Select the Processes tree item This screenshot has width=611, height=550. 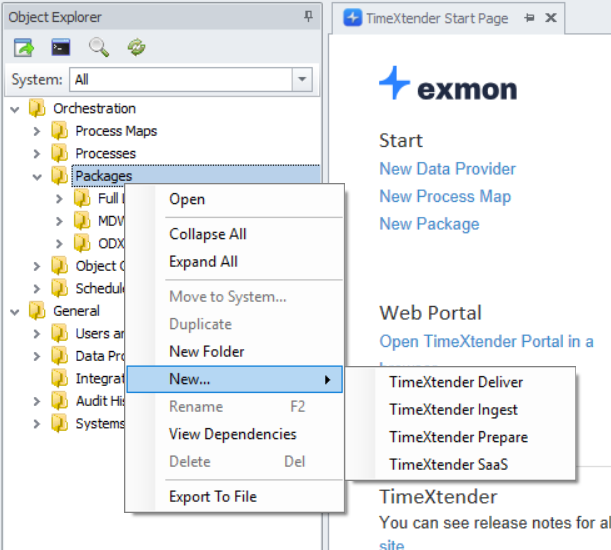(106, 154)
